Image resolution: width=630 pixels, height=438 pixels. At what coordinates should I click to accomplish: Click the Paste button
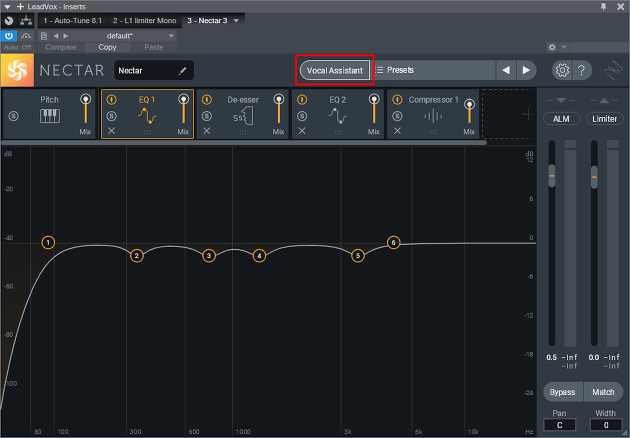(x=153, y=47)
